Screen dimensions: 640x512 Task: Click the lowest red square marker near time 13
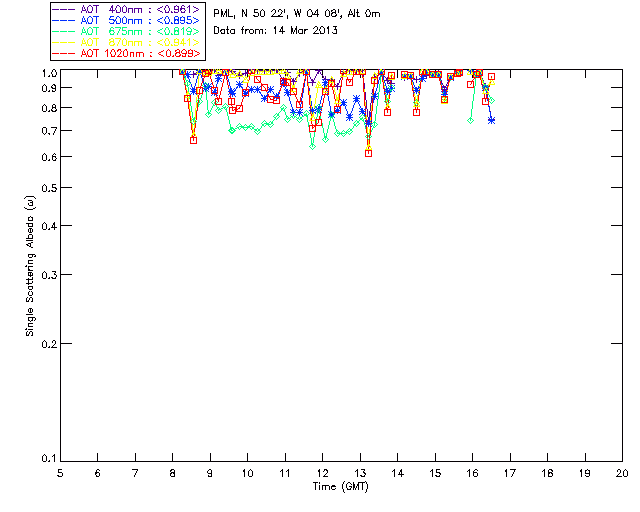pyautogui.click(x=369, y=154)
